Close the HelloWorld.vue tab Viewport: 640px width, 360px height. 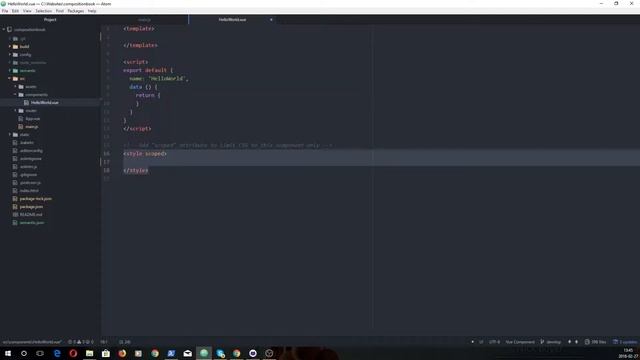[271, 20]
